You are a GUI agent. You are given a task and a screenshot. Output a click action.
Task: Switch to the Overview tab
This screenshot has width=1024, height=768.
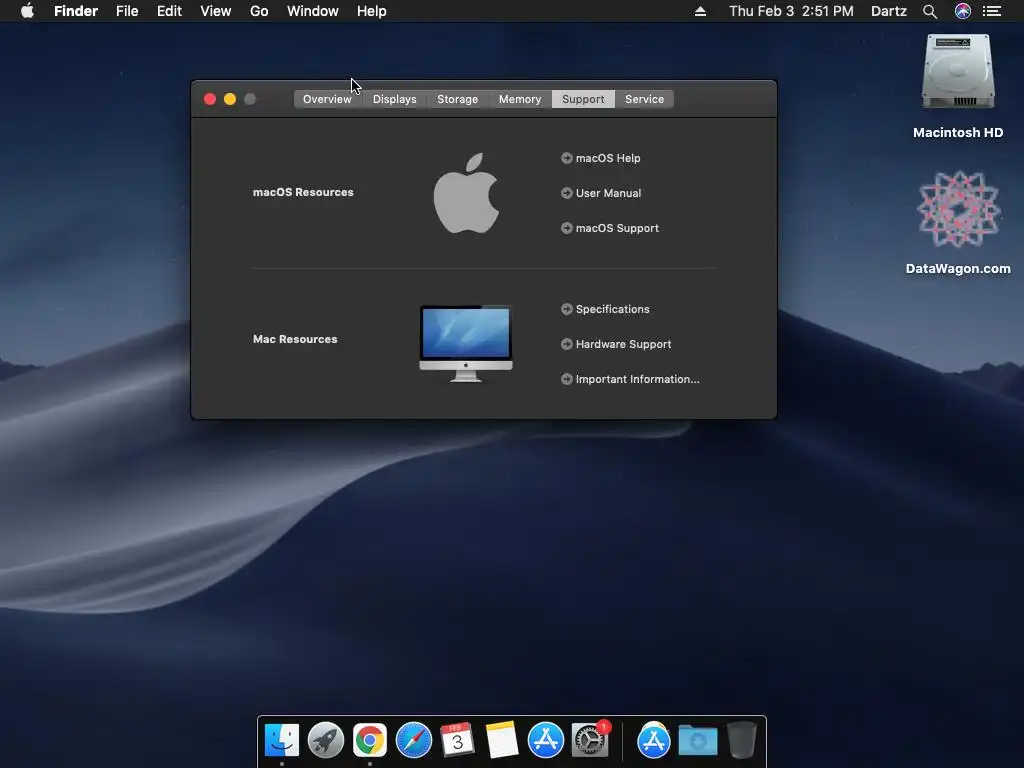pos(327,99)
